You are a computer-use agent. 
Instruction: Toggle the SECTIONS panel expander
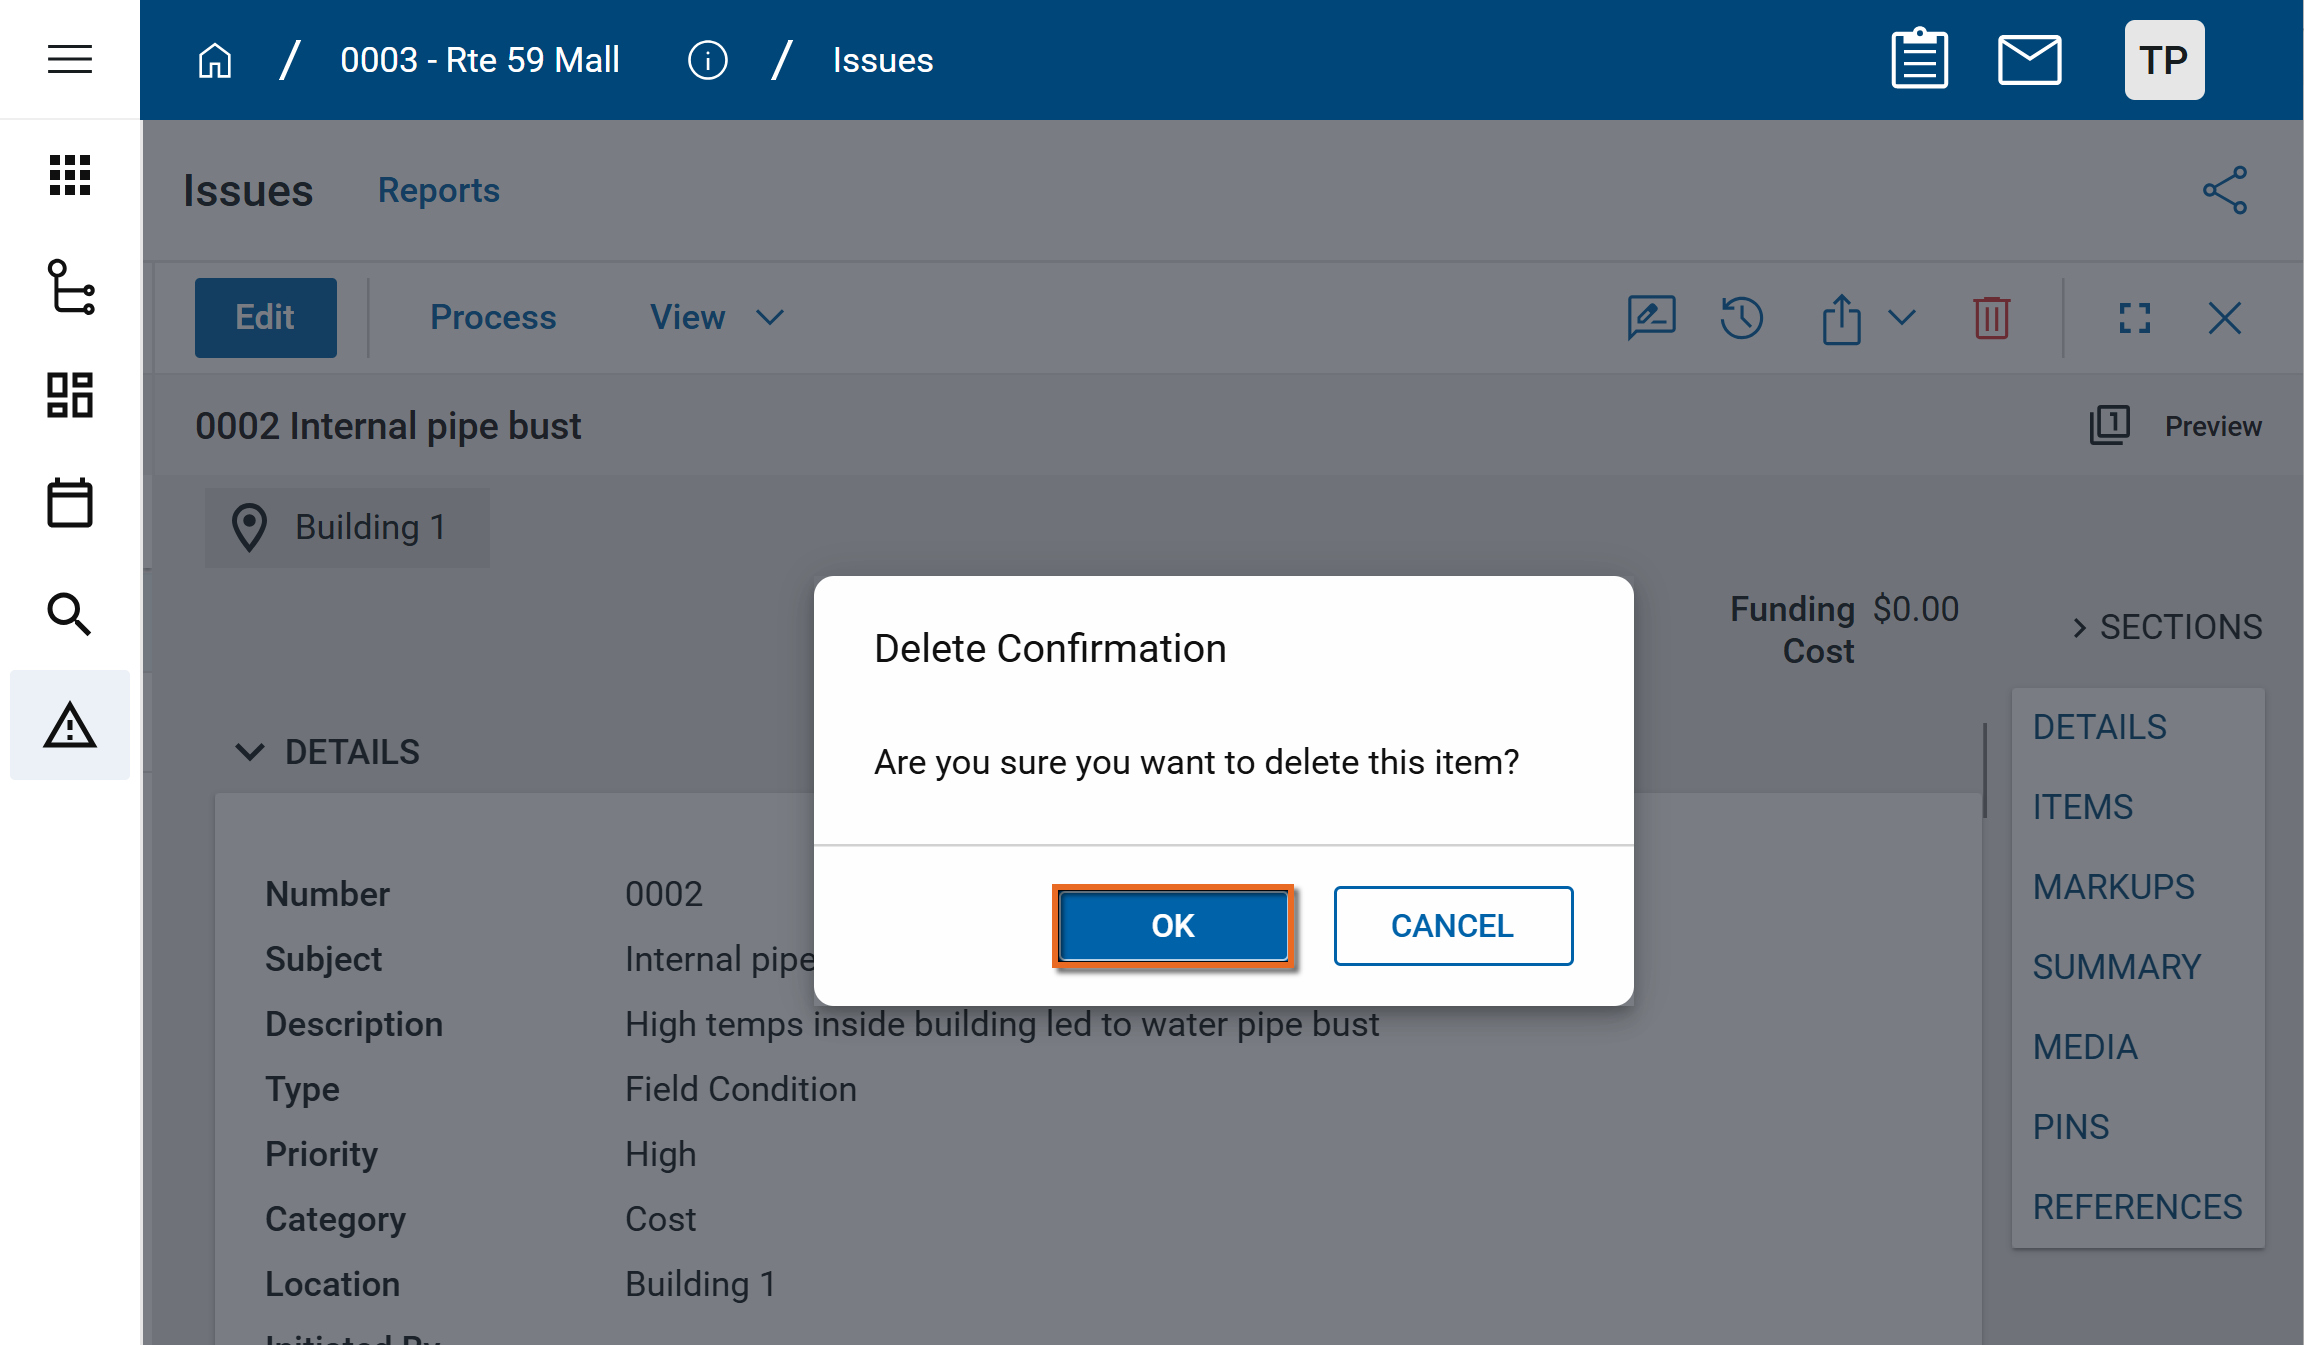click(x=2080, y=627)
